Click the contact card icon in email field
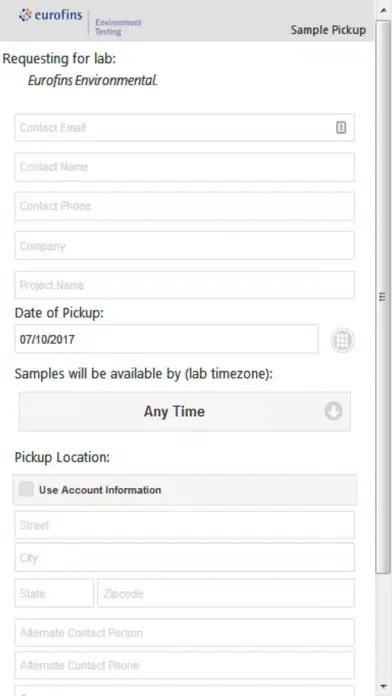 pyautogui.click(x=341, y=128)
